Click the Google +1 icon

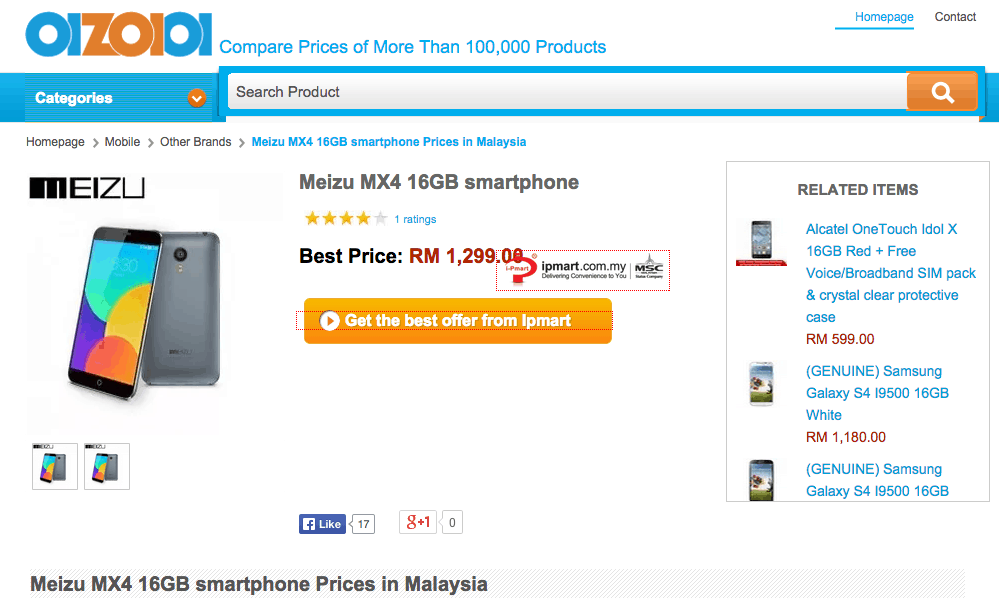tap(417, 522)
